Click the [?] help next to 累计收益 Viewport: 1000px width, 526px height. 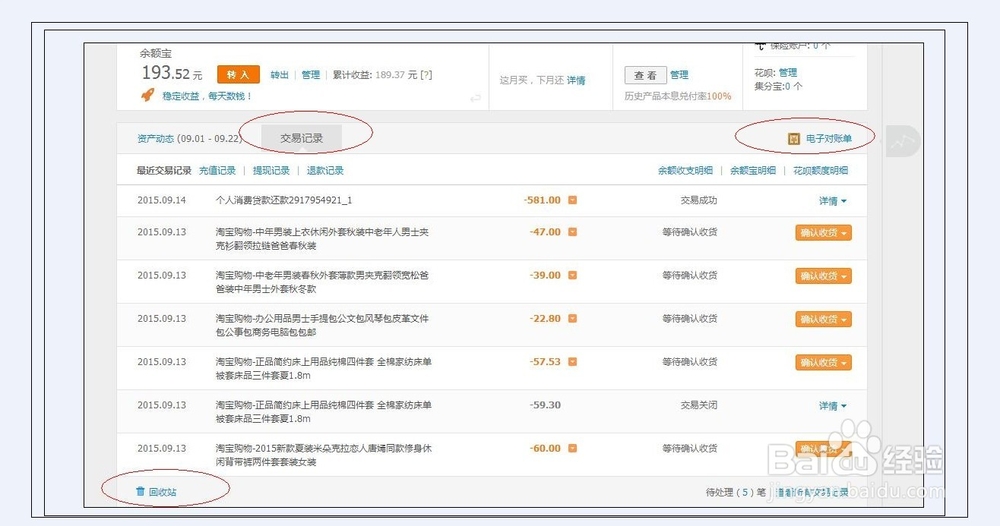tap(426, 75)
